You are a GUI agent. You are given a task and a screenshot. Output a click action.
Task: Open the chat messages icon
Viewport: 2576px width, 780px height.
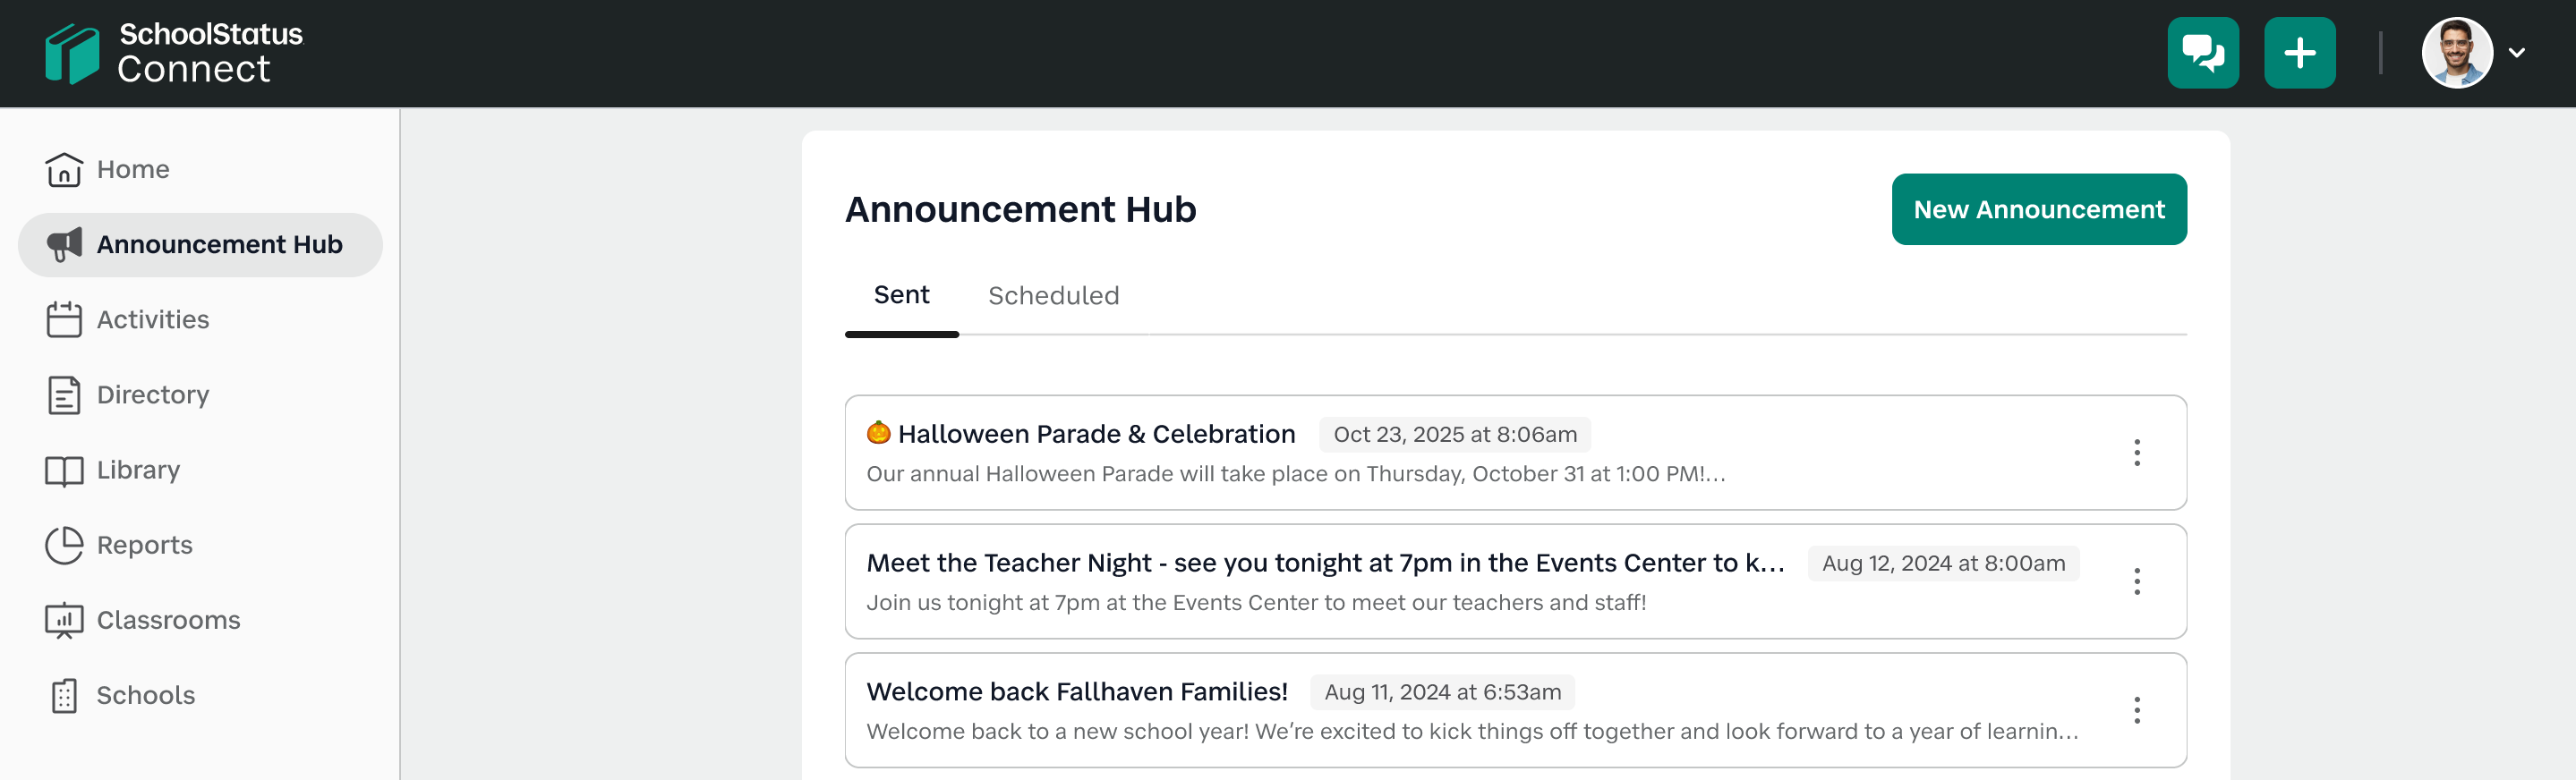pos(2202,53)
